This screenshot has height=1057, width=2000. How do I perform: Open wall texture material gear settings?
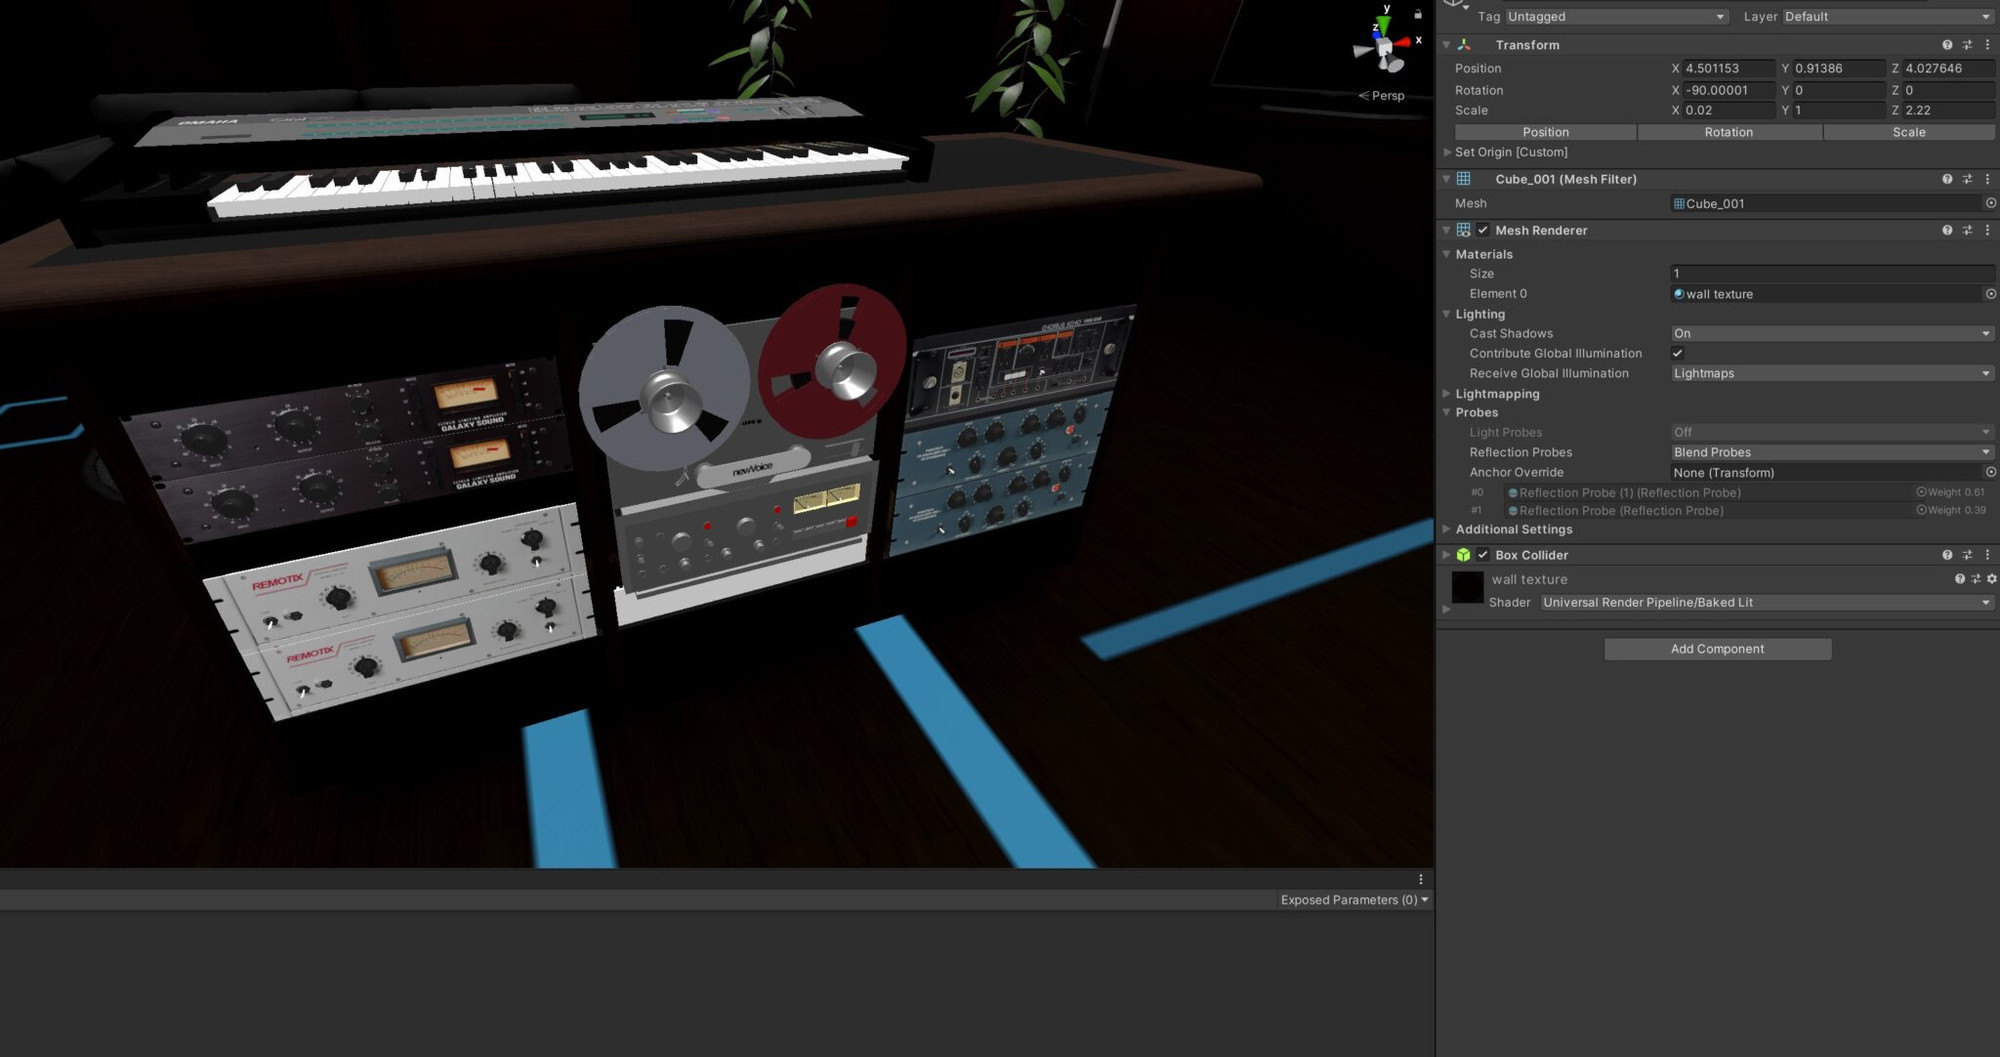(x=1991, y=579)
